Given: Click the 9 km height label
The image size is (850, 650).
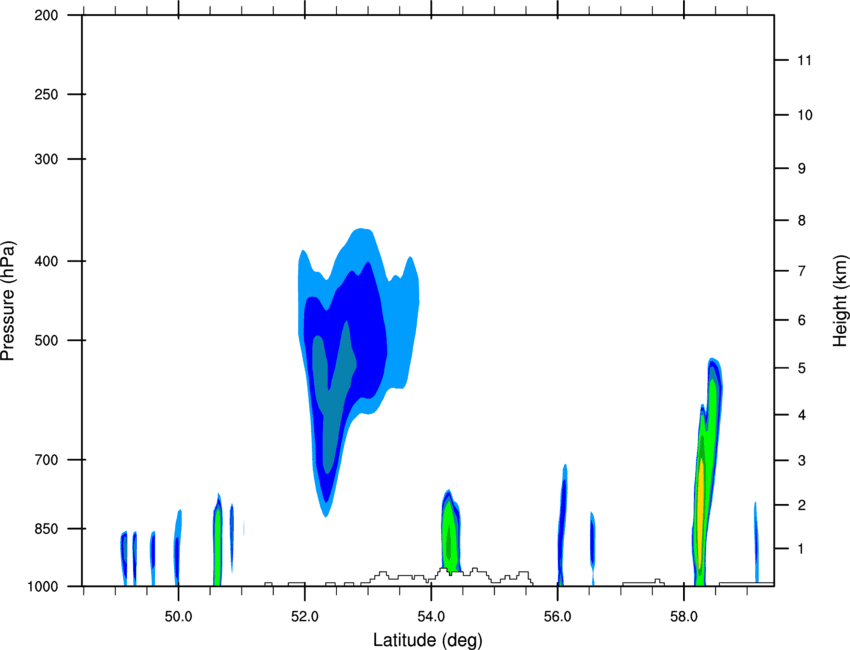Looking at the screenshot, I should [x=801, y=169].
